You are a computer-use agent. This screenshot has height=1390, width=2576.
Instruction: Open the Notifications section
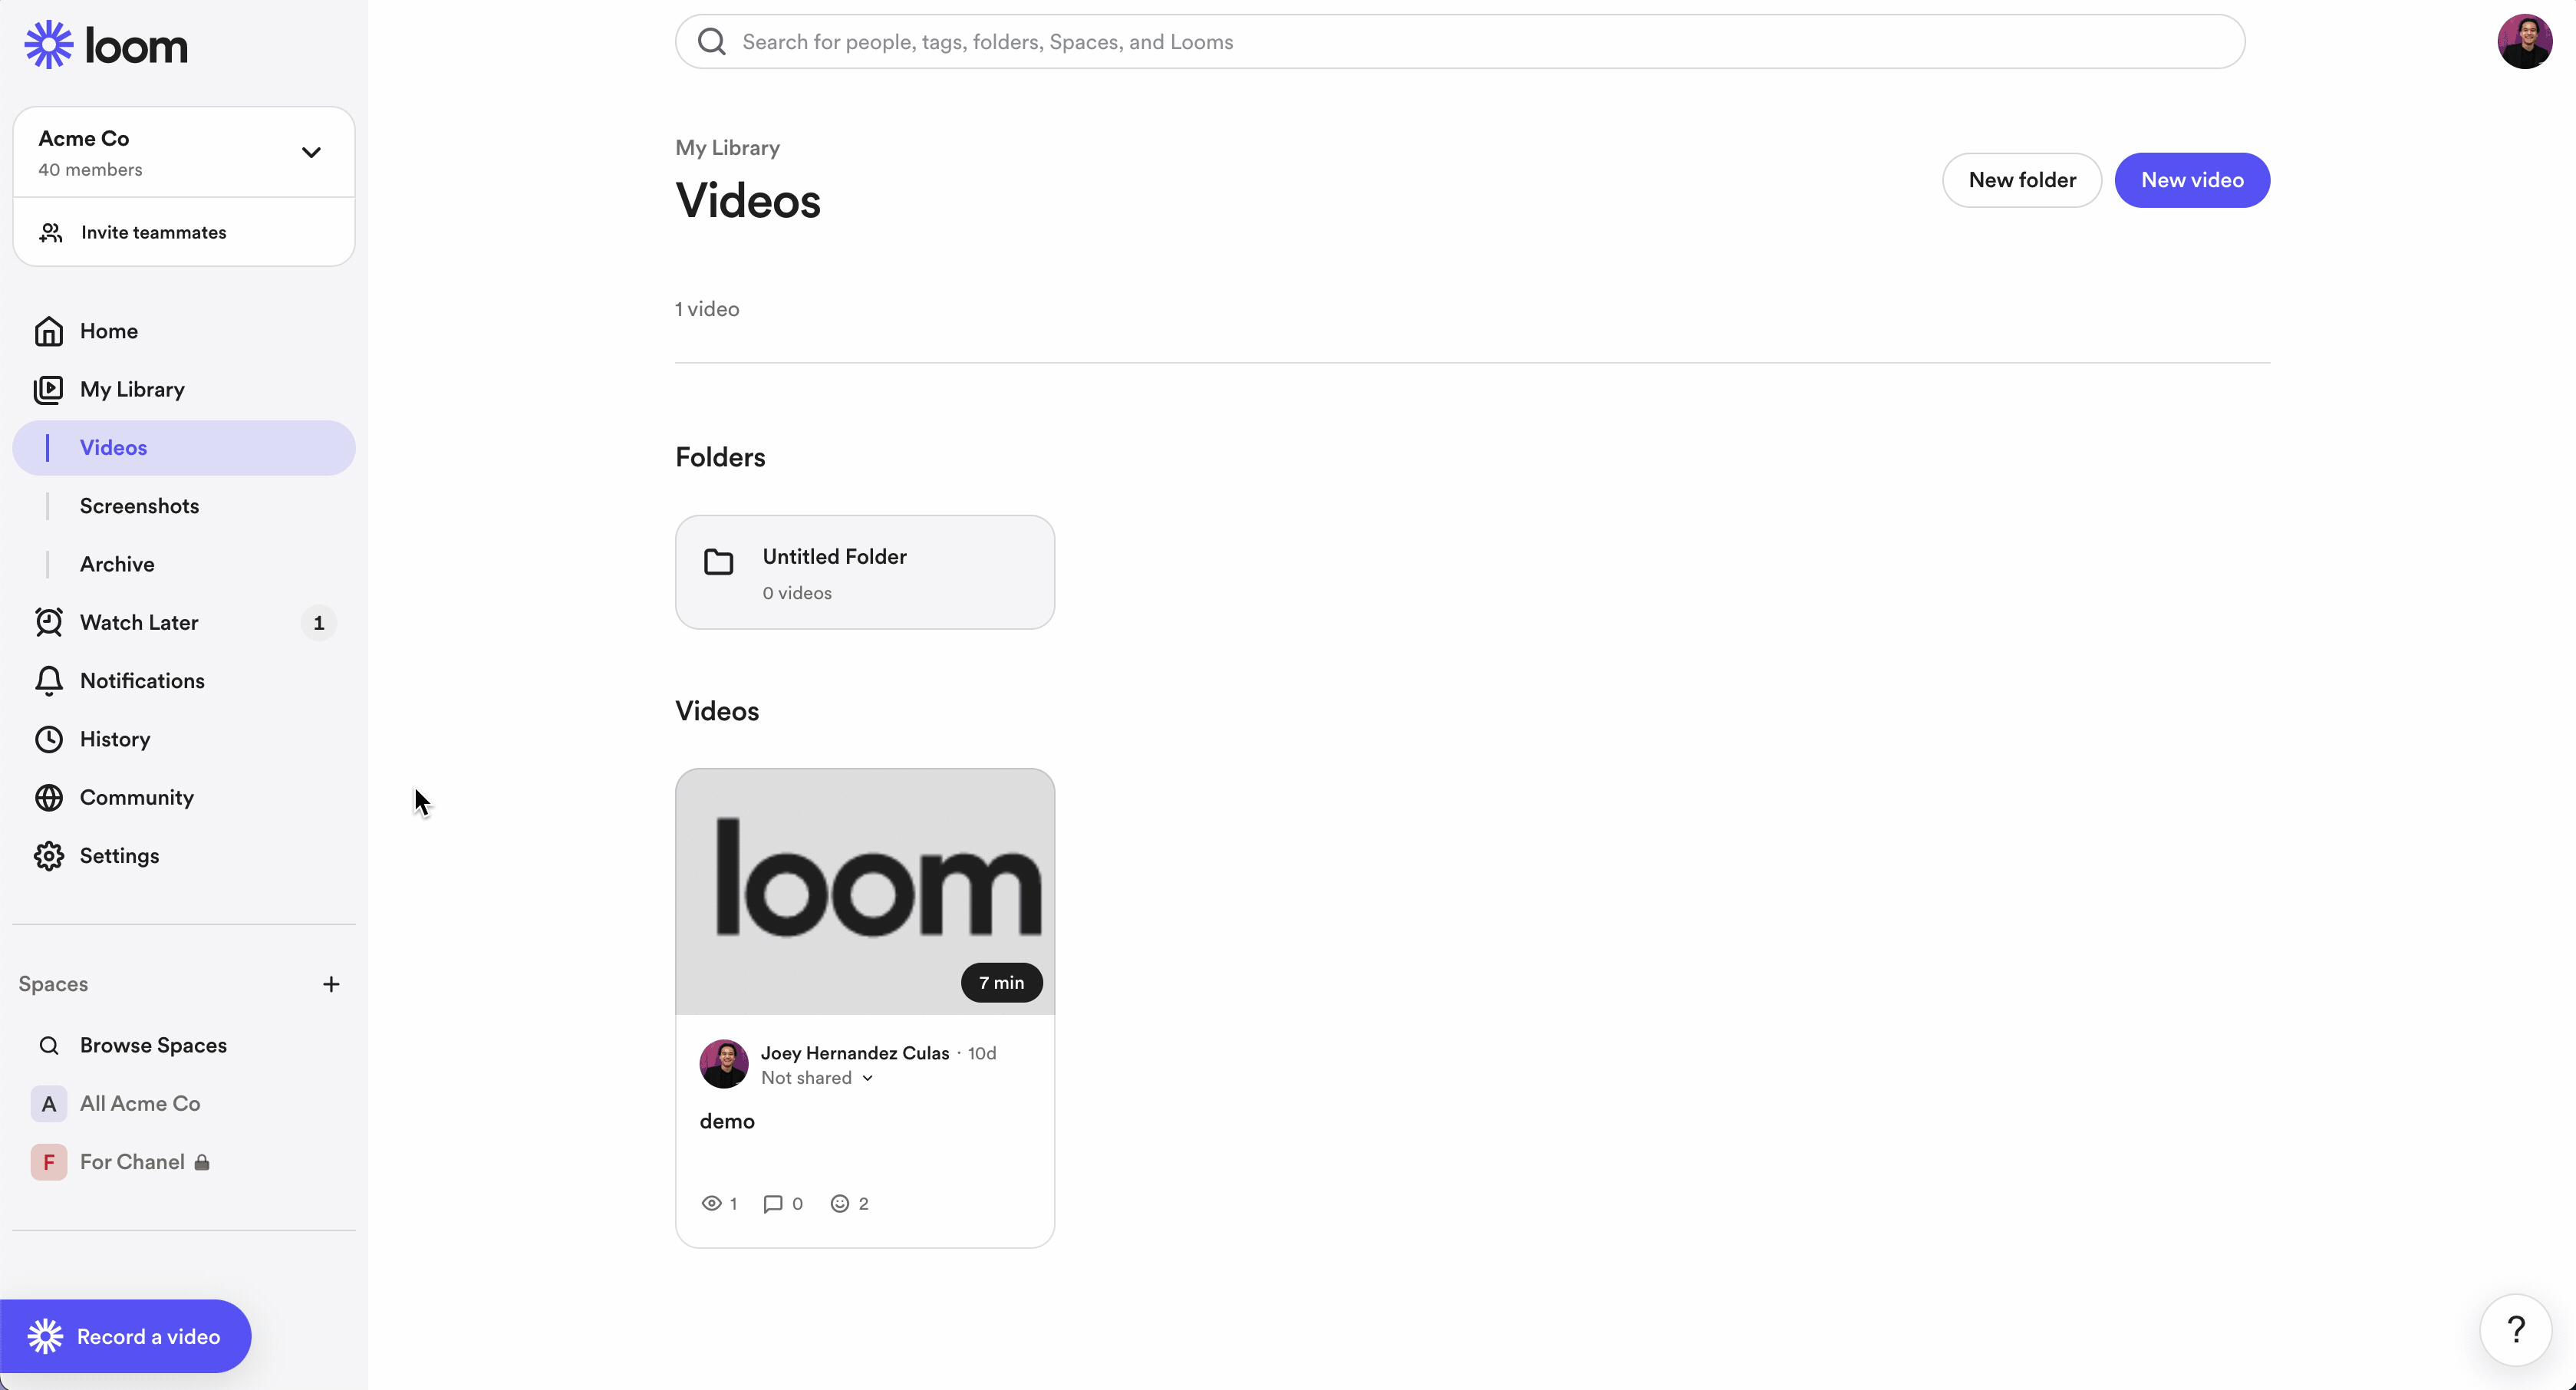142,681
